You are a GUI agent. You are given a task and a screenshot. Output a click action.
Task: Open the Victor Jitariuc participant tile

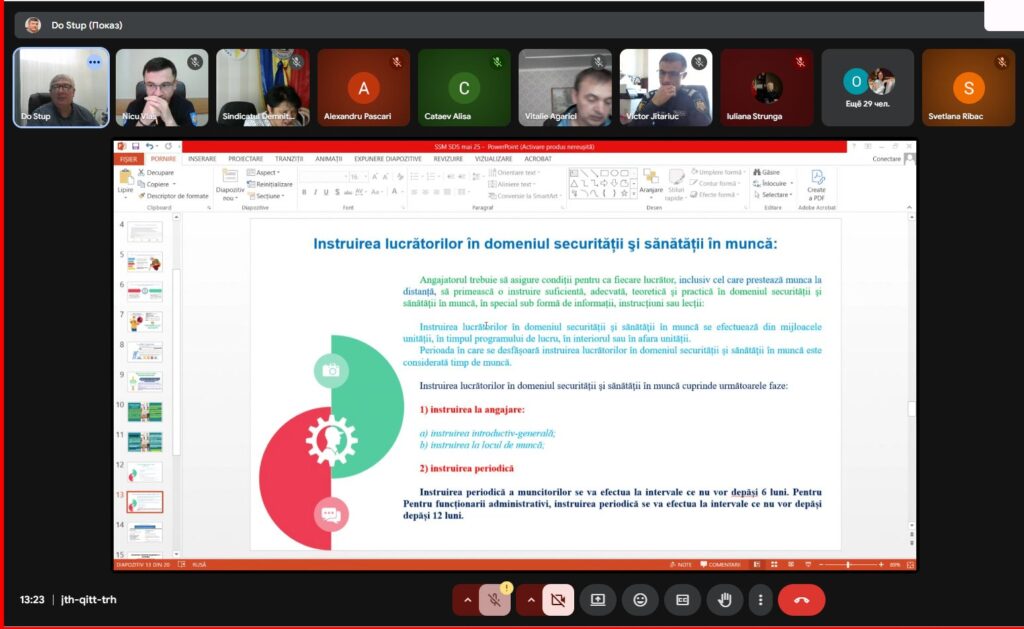(666, 88)
